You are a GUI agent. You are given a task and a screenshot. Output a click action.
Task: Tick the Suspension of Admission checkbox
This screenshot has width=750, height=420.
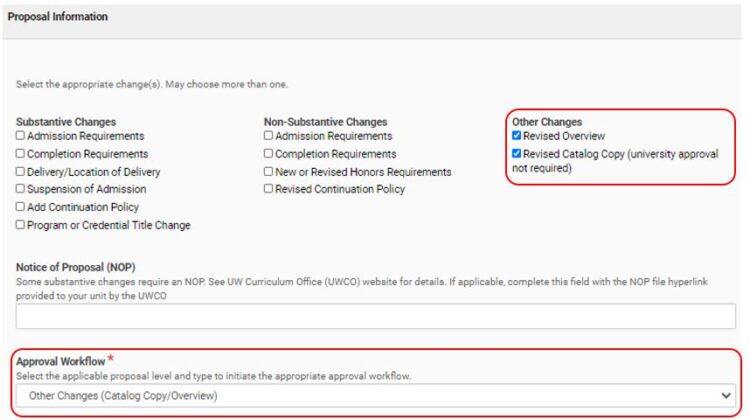point(20,189)
